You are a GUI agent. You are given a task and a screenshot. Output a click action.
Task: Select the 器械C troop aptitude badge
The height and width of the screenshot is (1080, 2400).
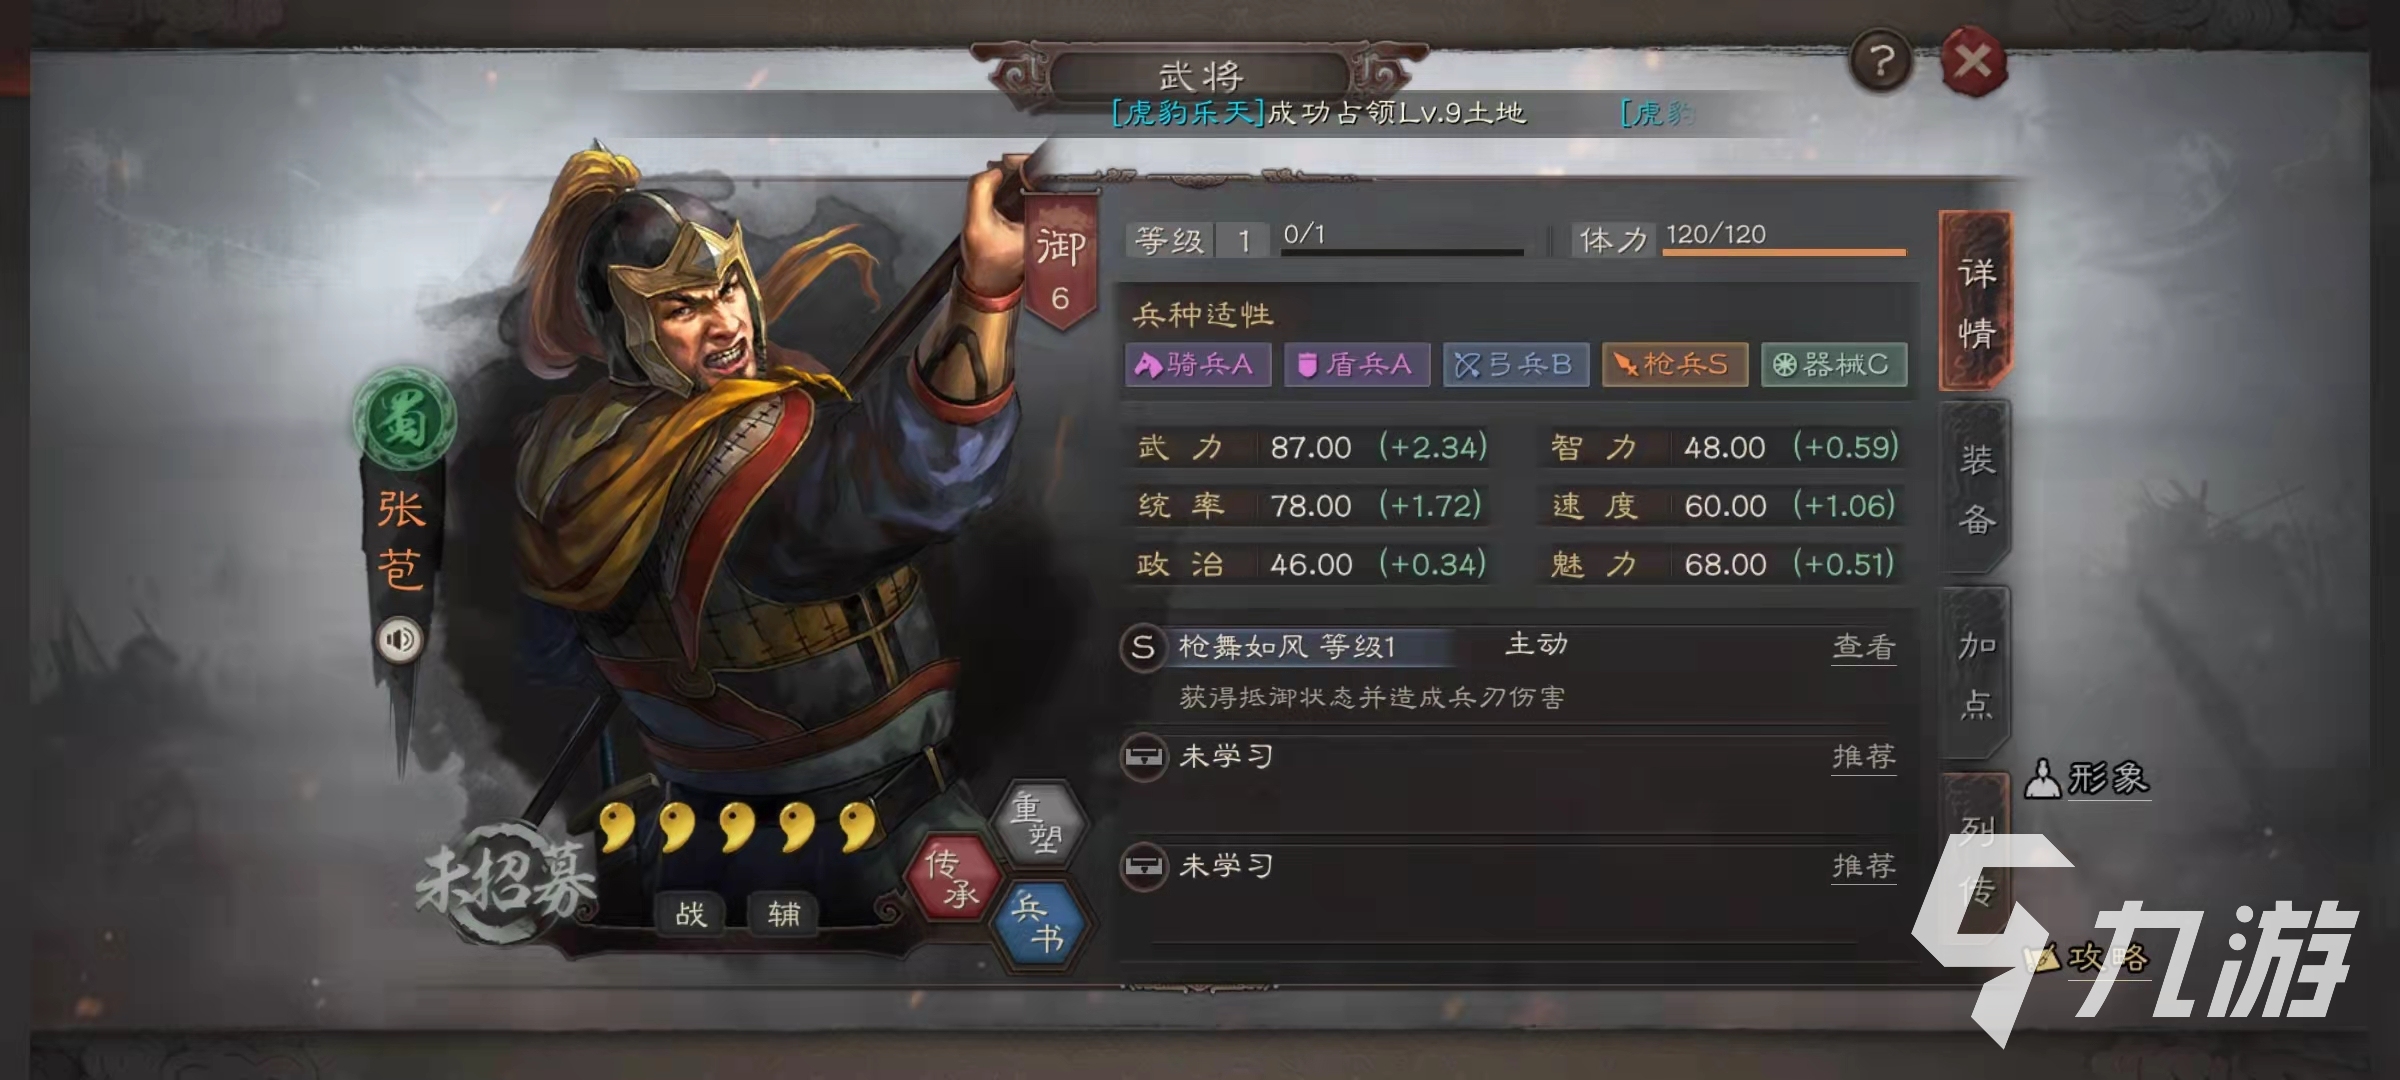(1834, 364)
